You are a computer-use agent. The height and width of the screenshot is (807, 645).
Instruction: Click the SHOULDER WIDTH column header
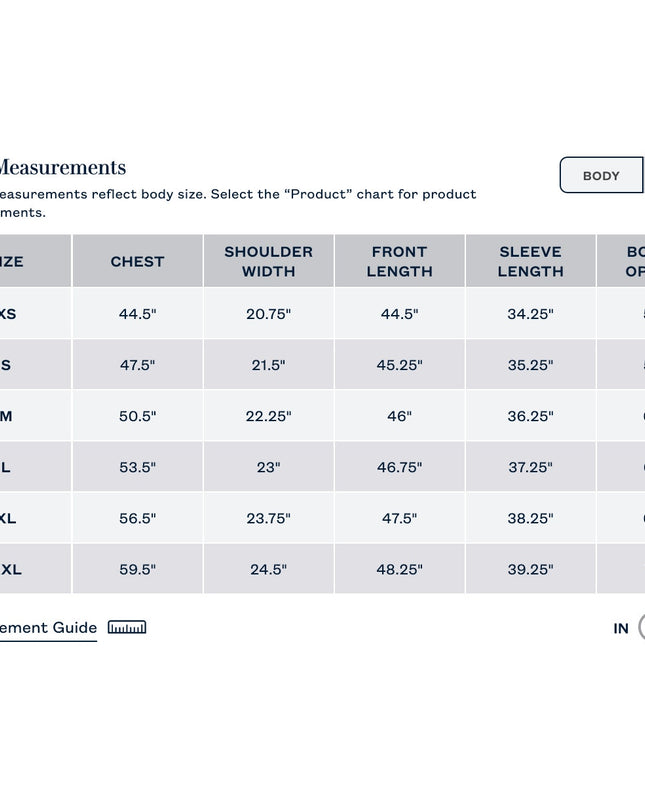[x=269, y=261]
